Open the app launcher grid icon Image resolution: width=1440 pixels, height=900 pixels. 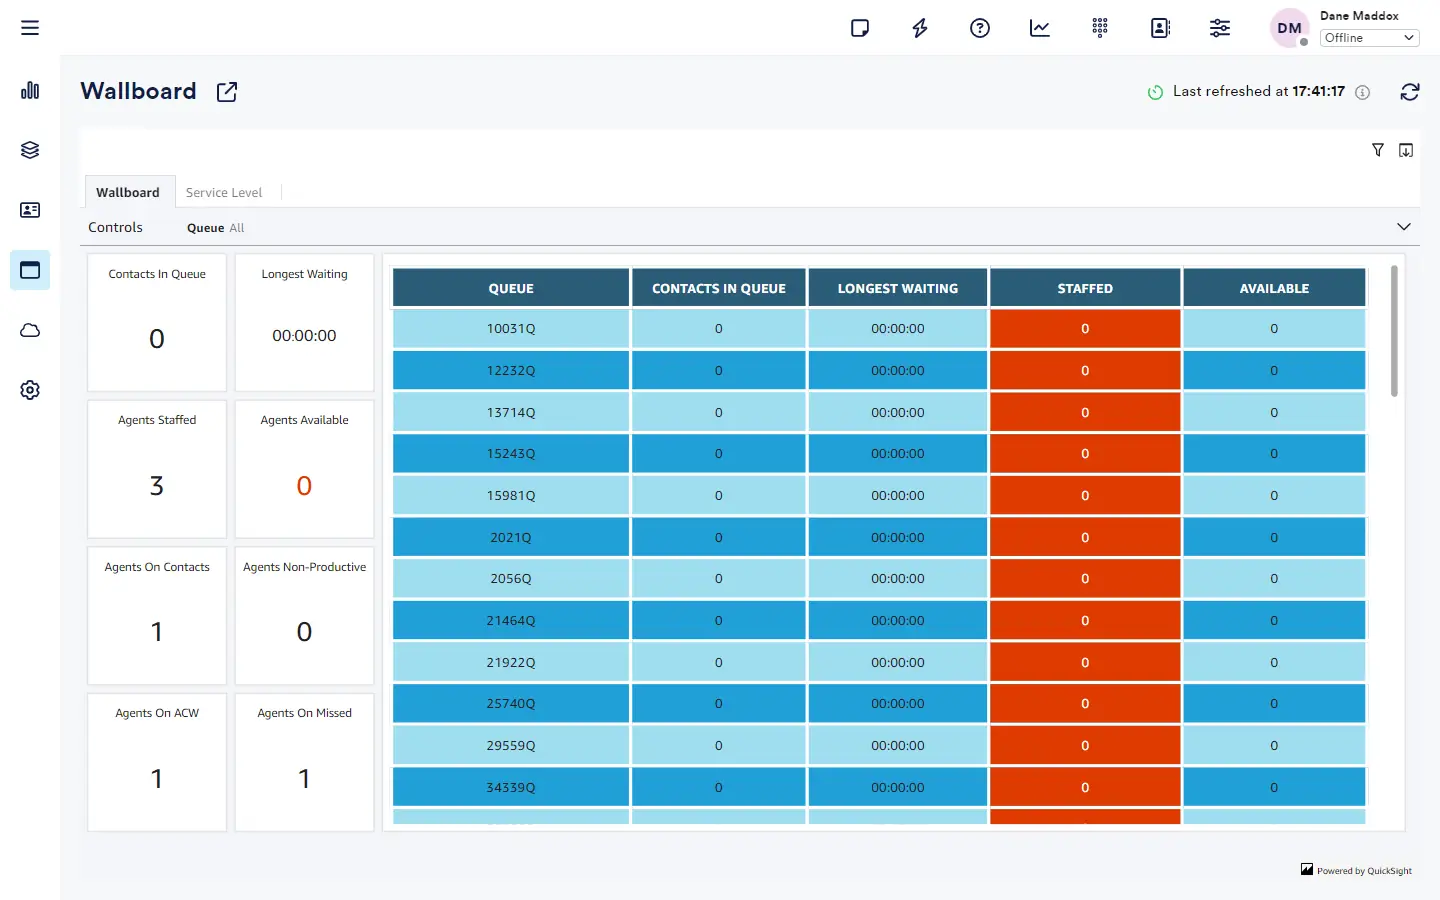point(1100,28)
